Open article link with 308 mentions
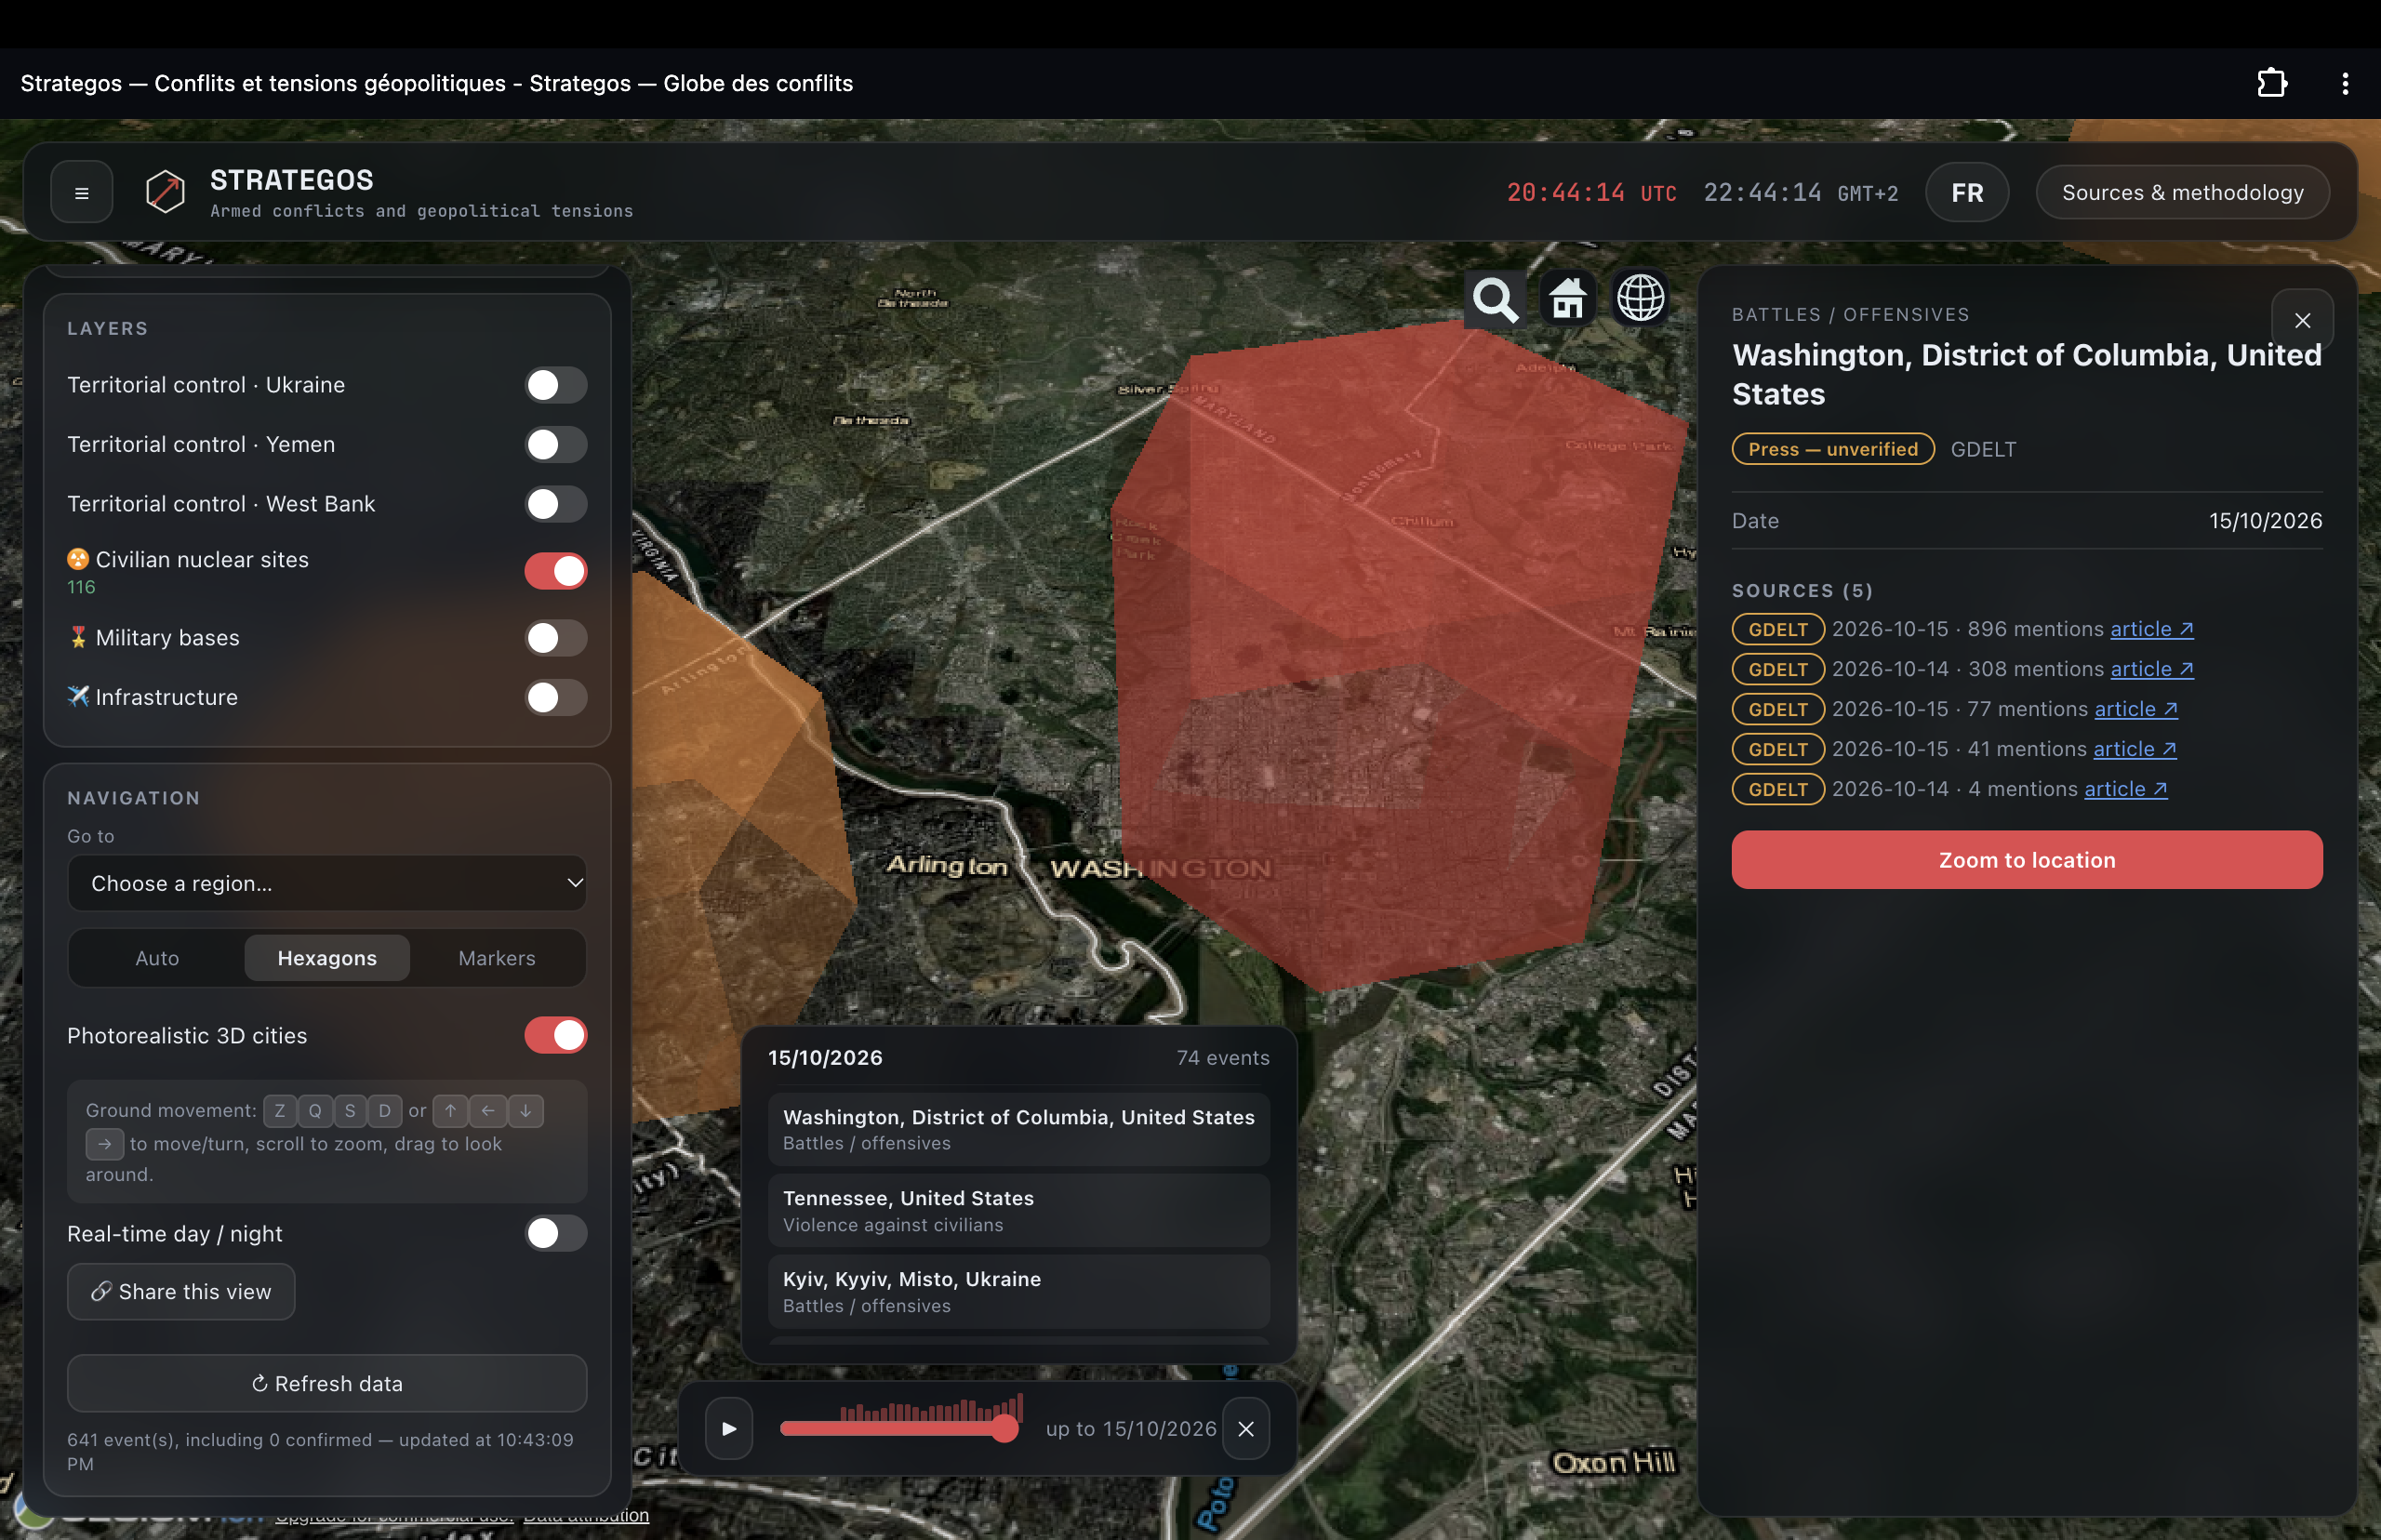 click(x=2152, y=669)
